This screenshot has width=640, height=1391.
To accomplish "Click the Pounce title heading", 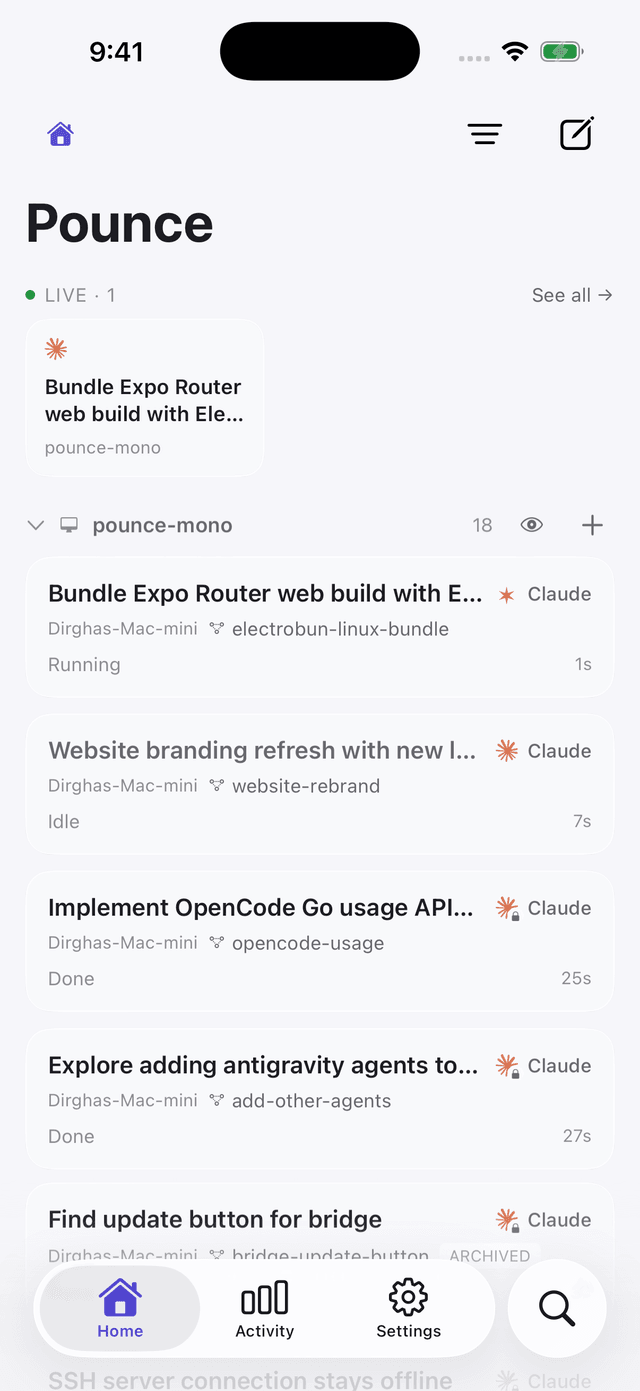I will [x=120, y=223].
